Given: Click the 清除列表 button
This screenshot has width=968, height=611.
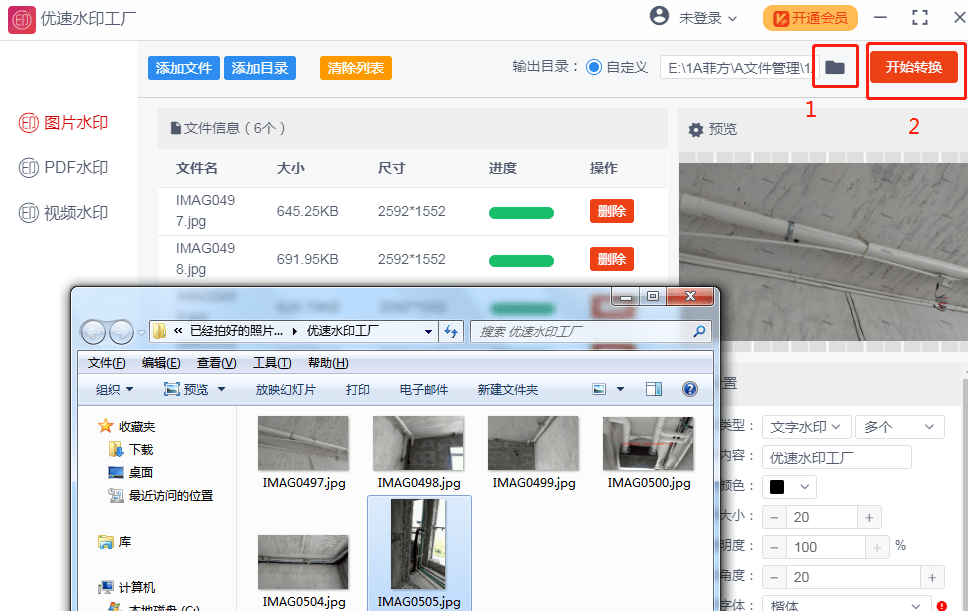Looking at the screenshot, I should [356, 68].
